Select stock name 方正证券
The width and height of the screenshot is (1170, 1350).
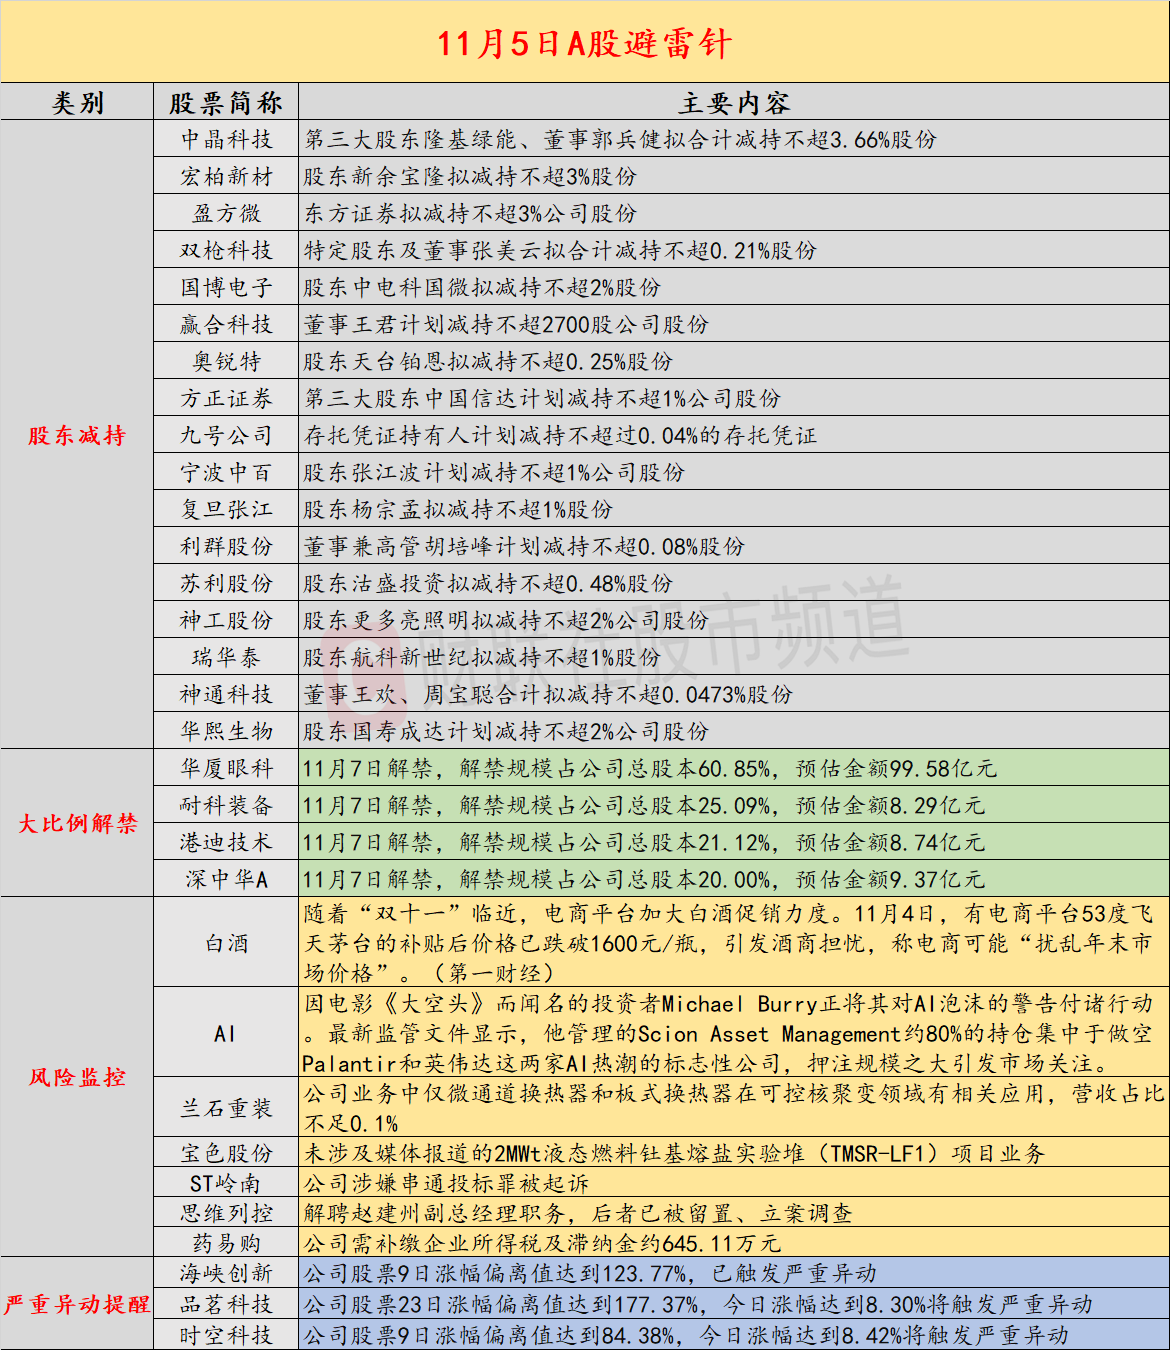click(x=226, y=398)
